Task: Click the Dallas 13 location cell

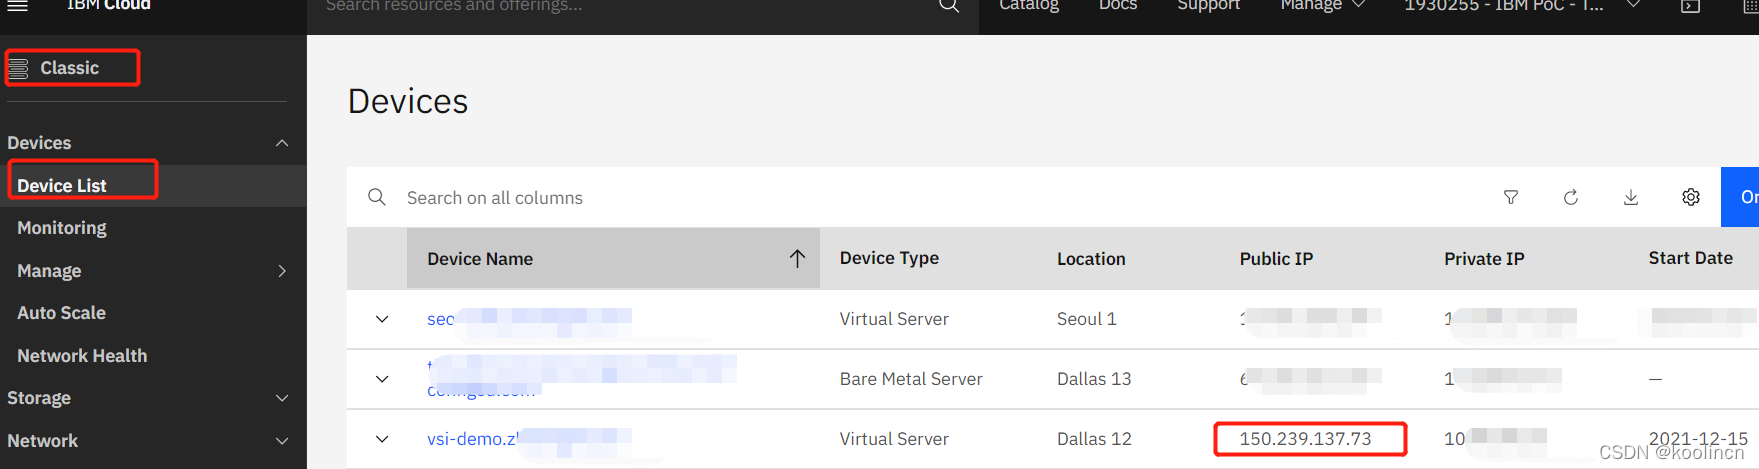Action: click(x=1094, y=379)
